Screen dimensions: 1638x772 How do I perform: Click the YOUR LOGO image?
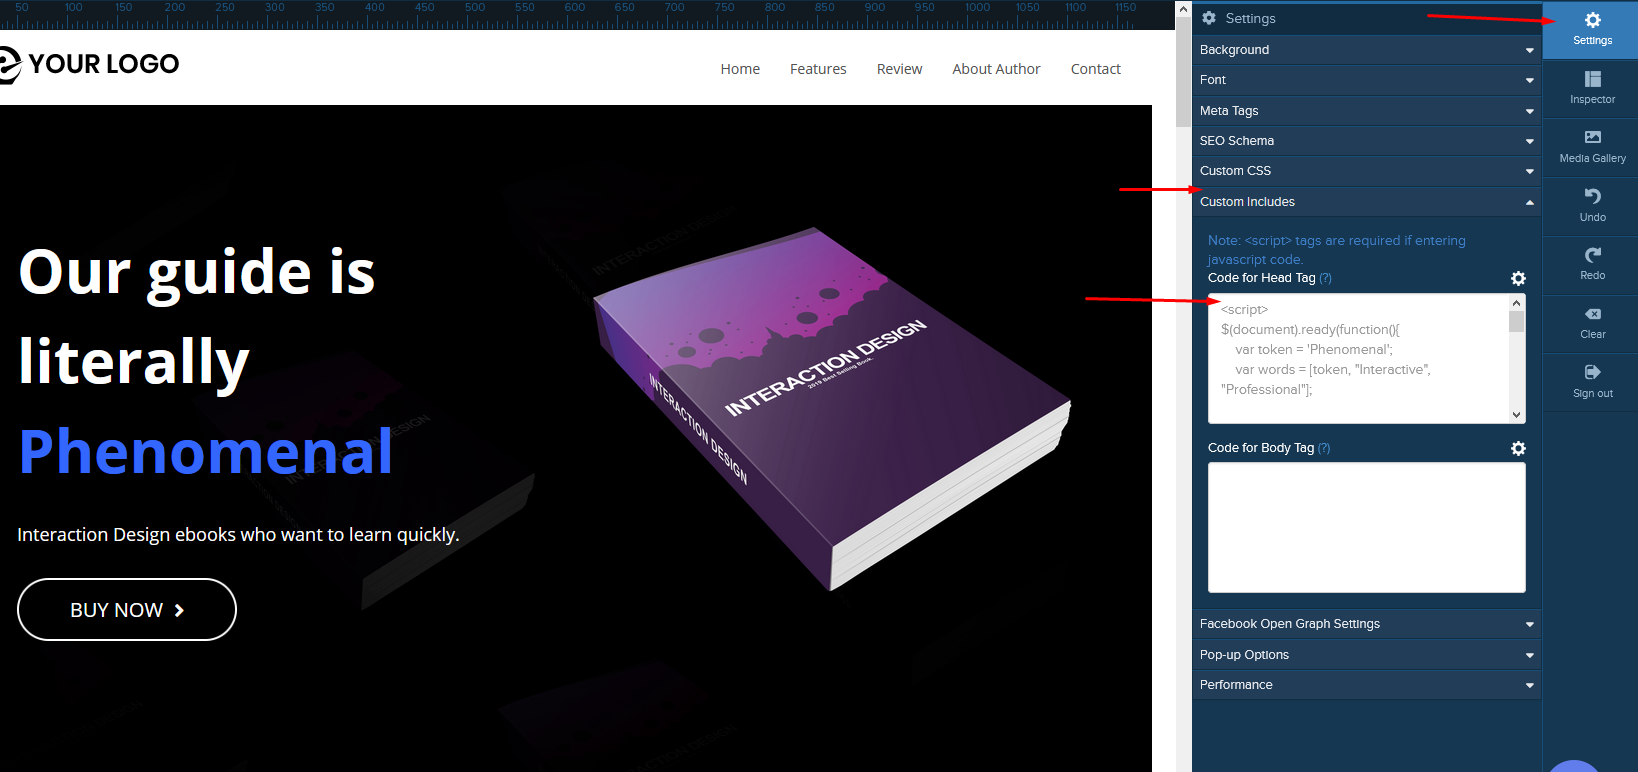(x=89, y=64)
